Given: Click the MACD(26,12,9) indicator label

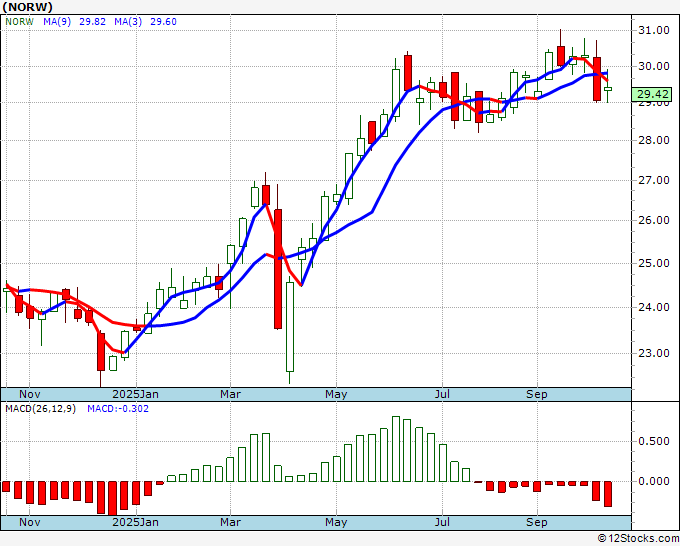Looking at the screenshot, I should coord(40,409).
